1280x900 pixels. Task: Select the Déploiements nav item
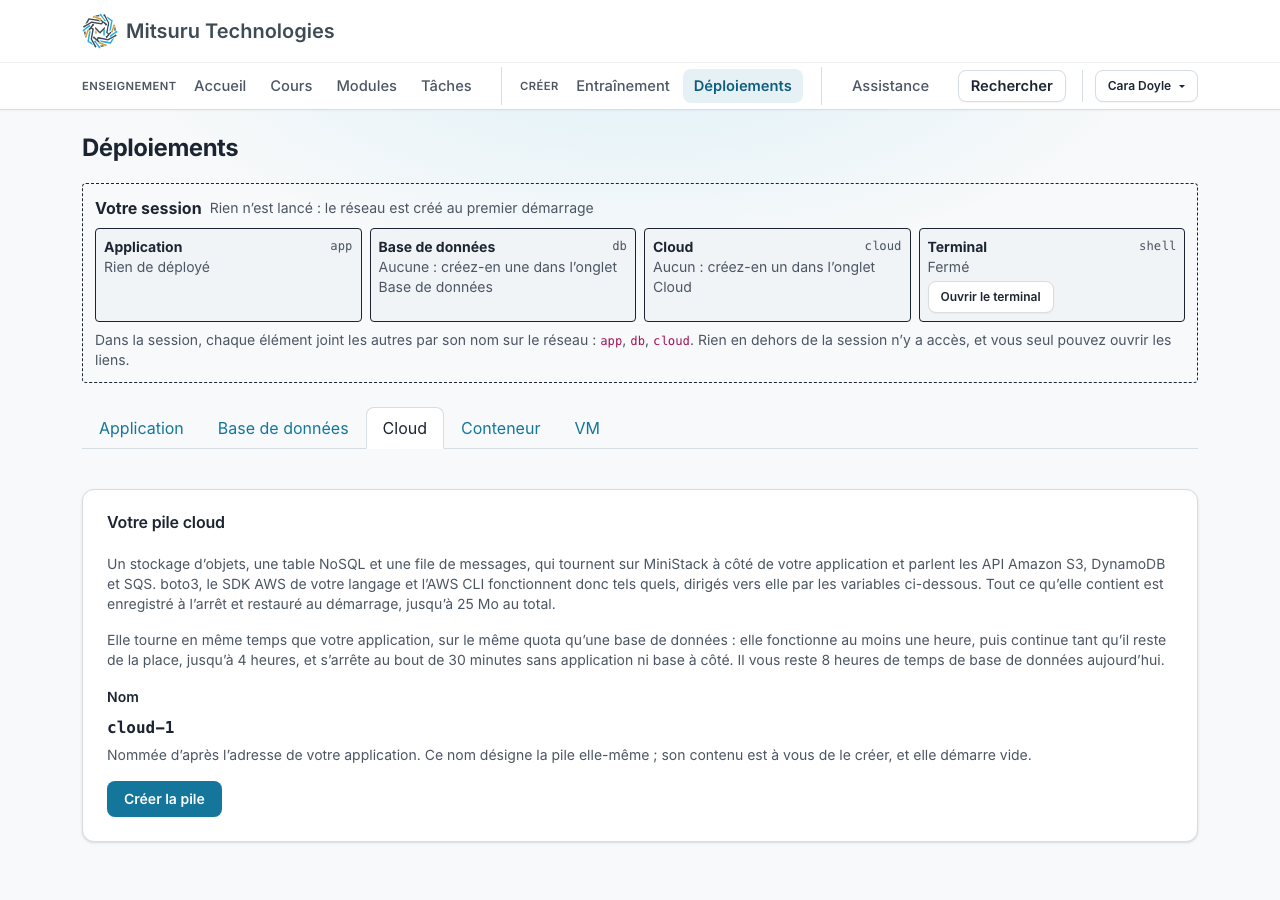[743, 86]
